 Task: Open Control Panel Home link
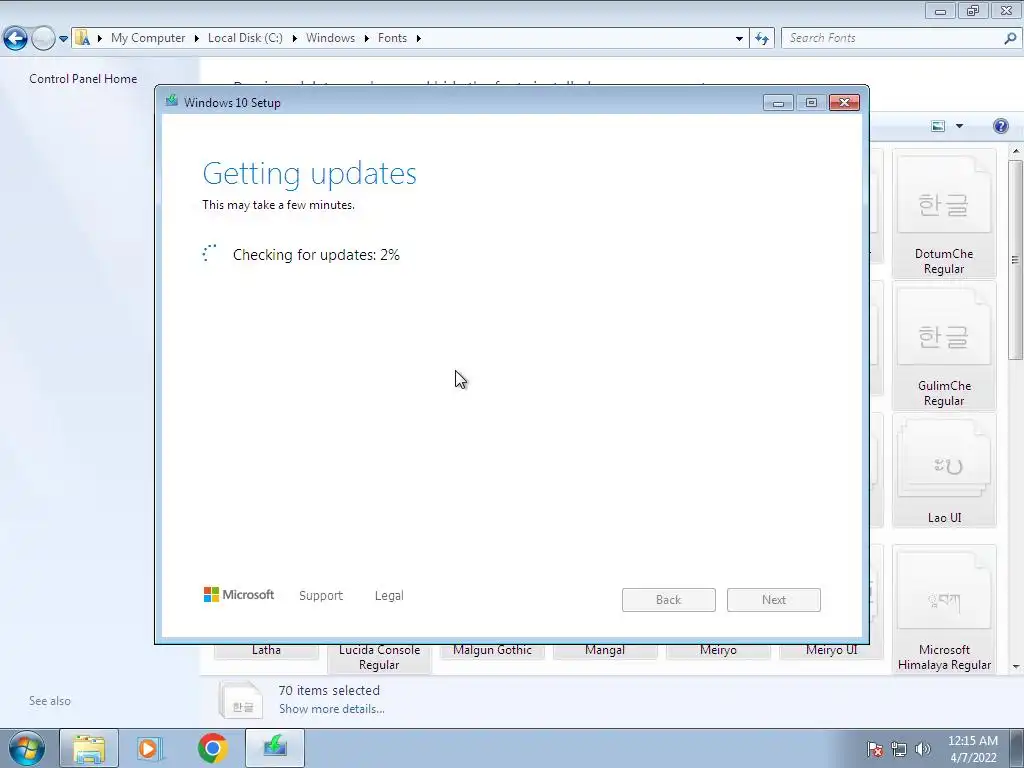tap(83, 78)
